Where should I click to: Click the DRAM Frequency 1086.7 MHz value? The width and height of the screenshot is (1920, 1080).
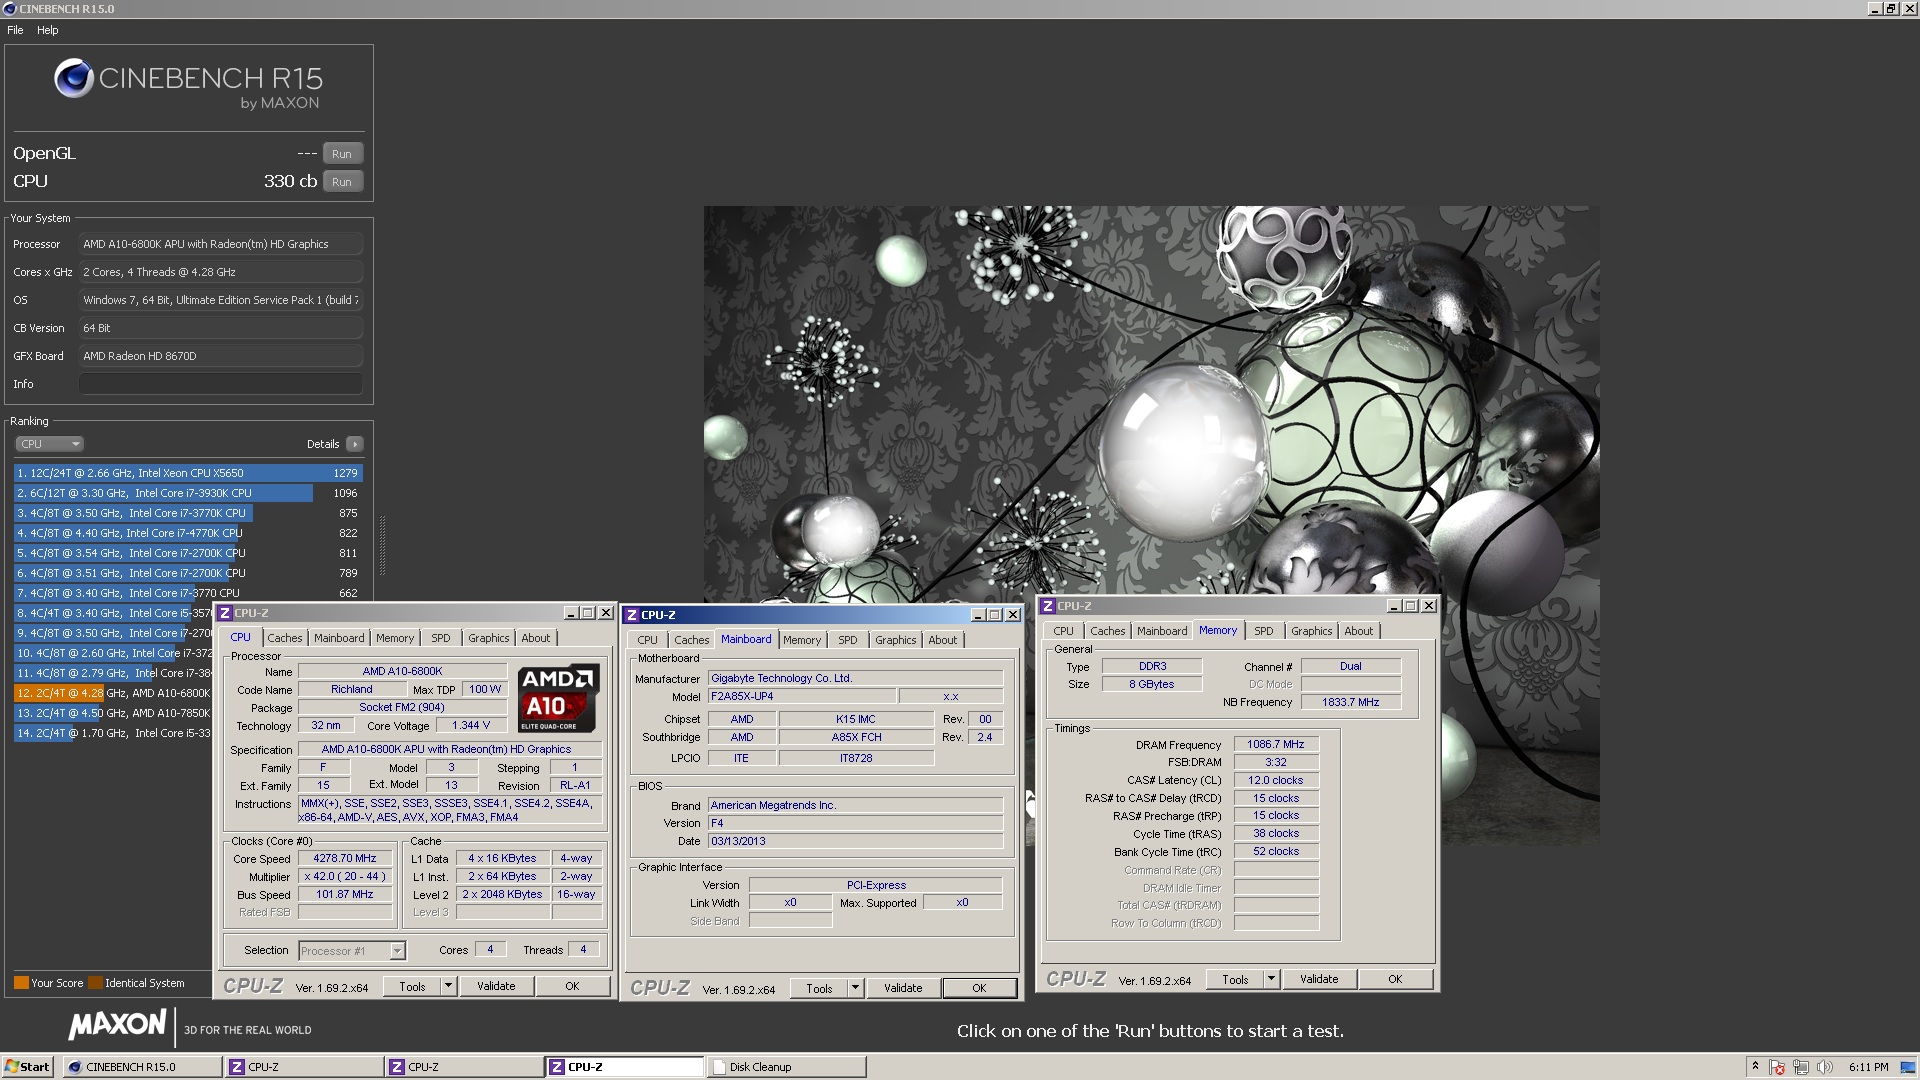pos(1276,745)
